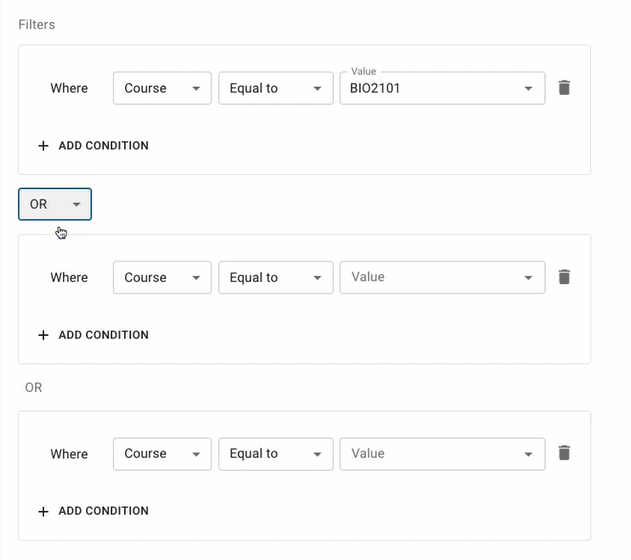Open Course field dropdown in first filter
This screenshot has height=560, width=631.
tap(162, 88)
